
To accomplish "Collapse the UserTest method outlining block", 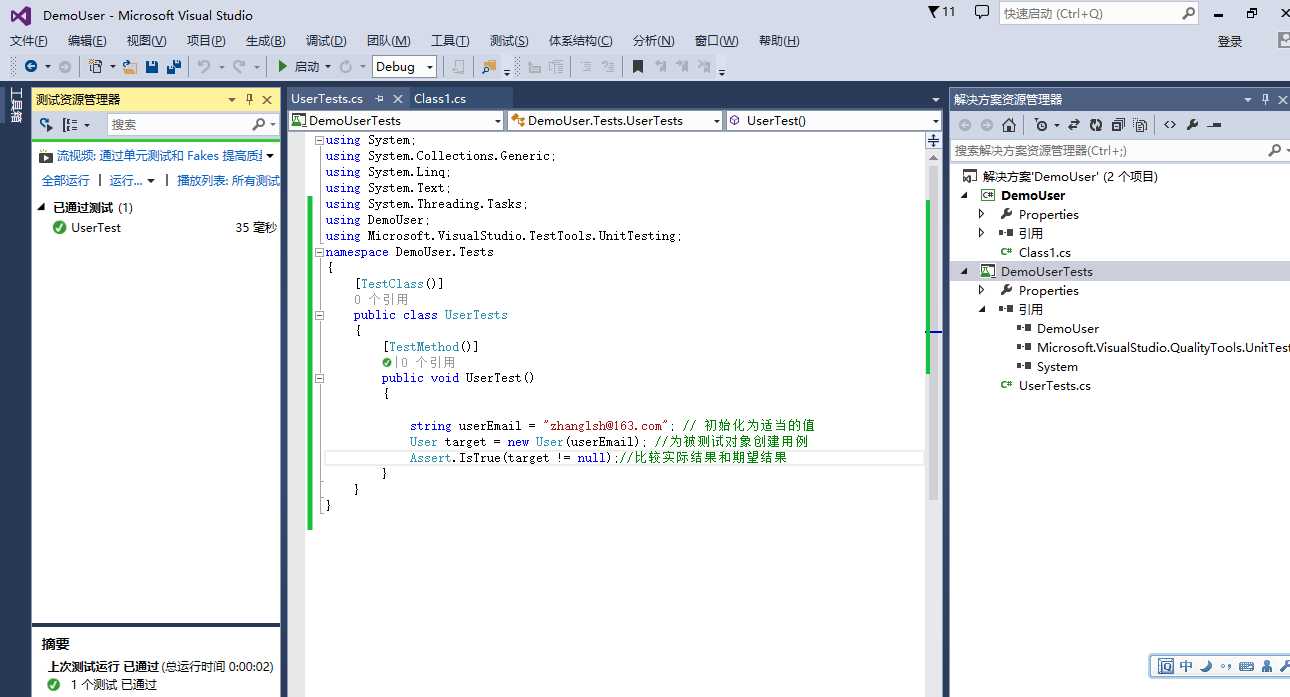I will coord(320,379).
